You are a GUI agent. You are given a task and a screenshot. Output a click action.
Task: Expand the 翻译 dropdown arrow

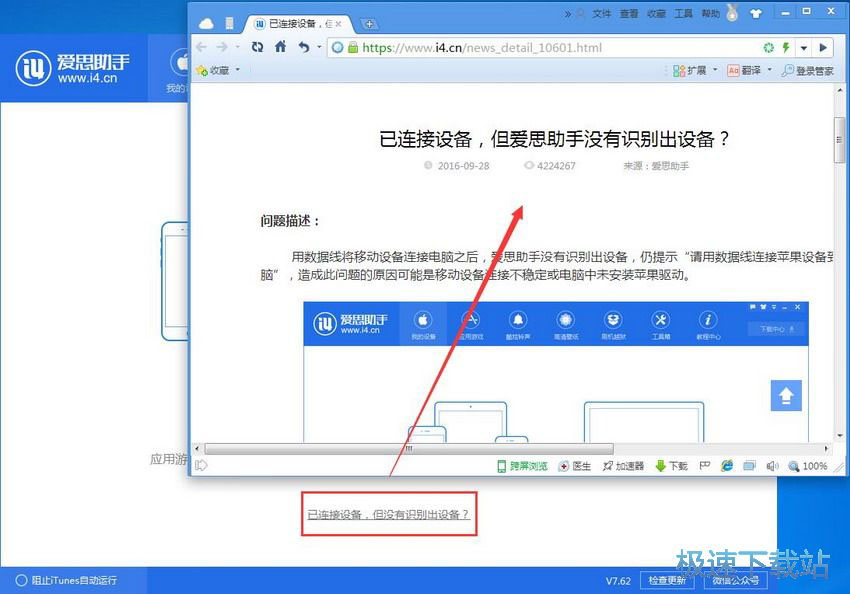(x=769, y=70)
